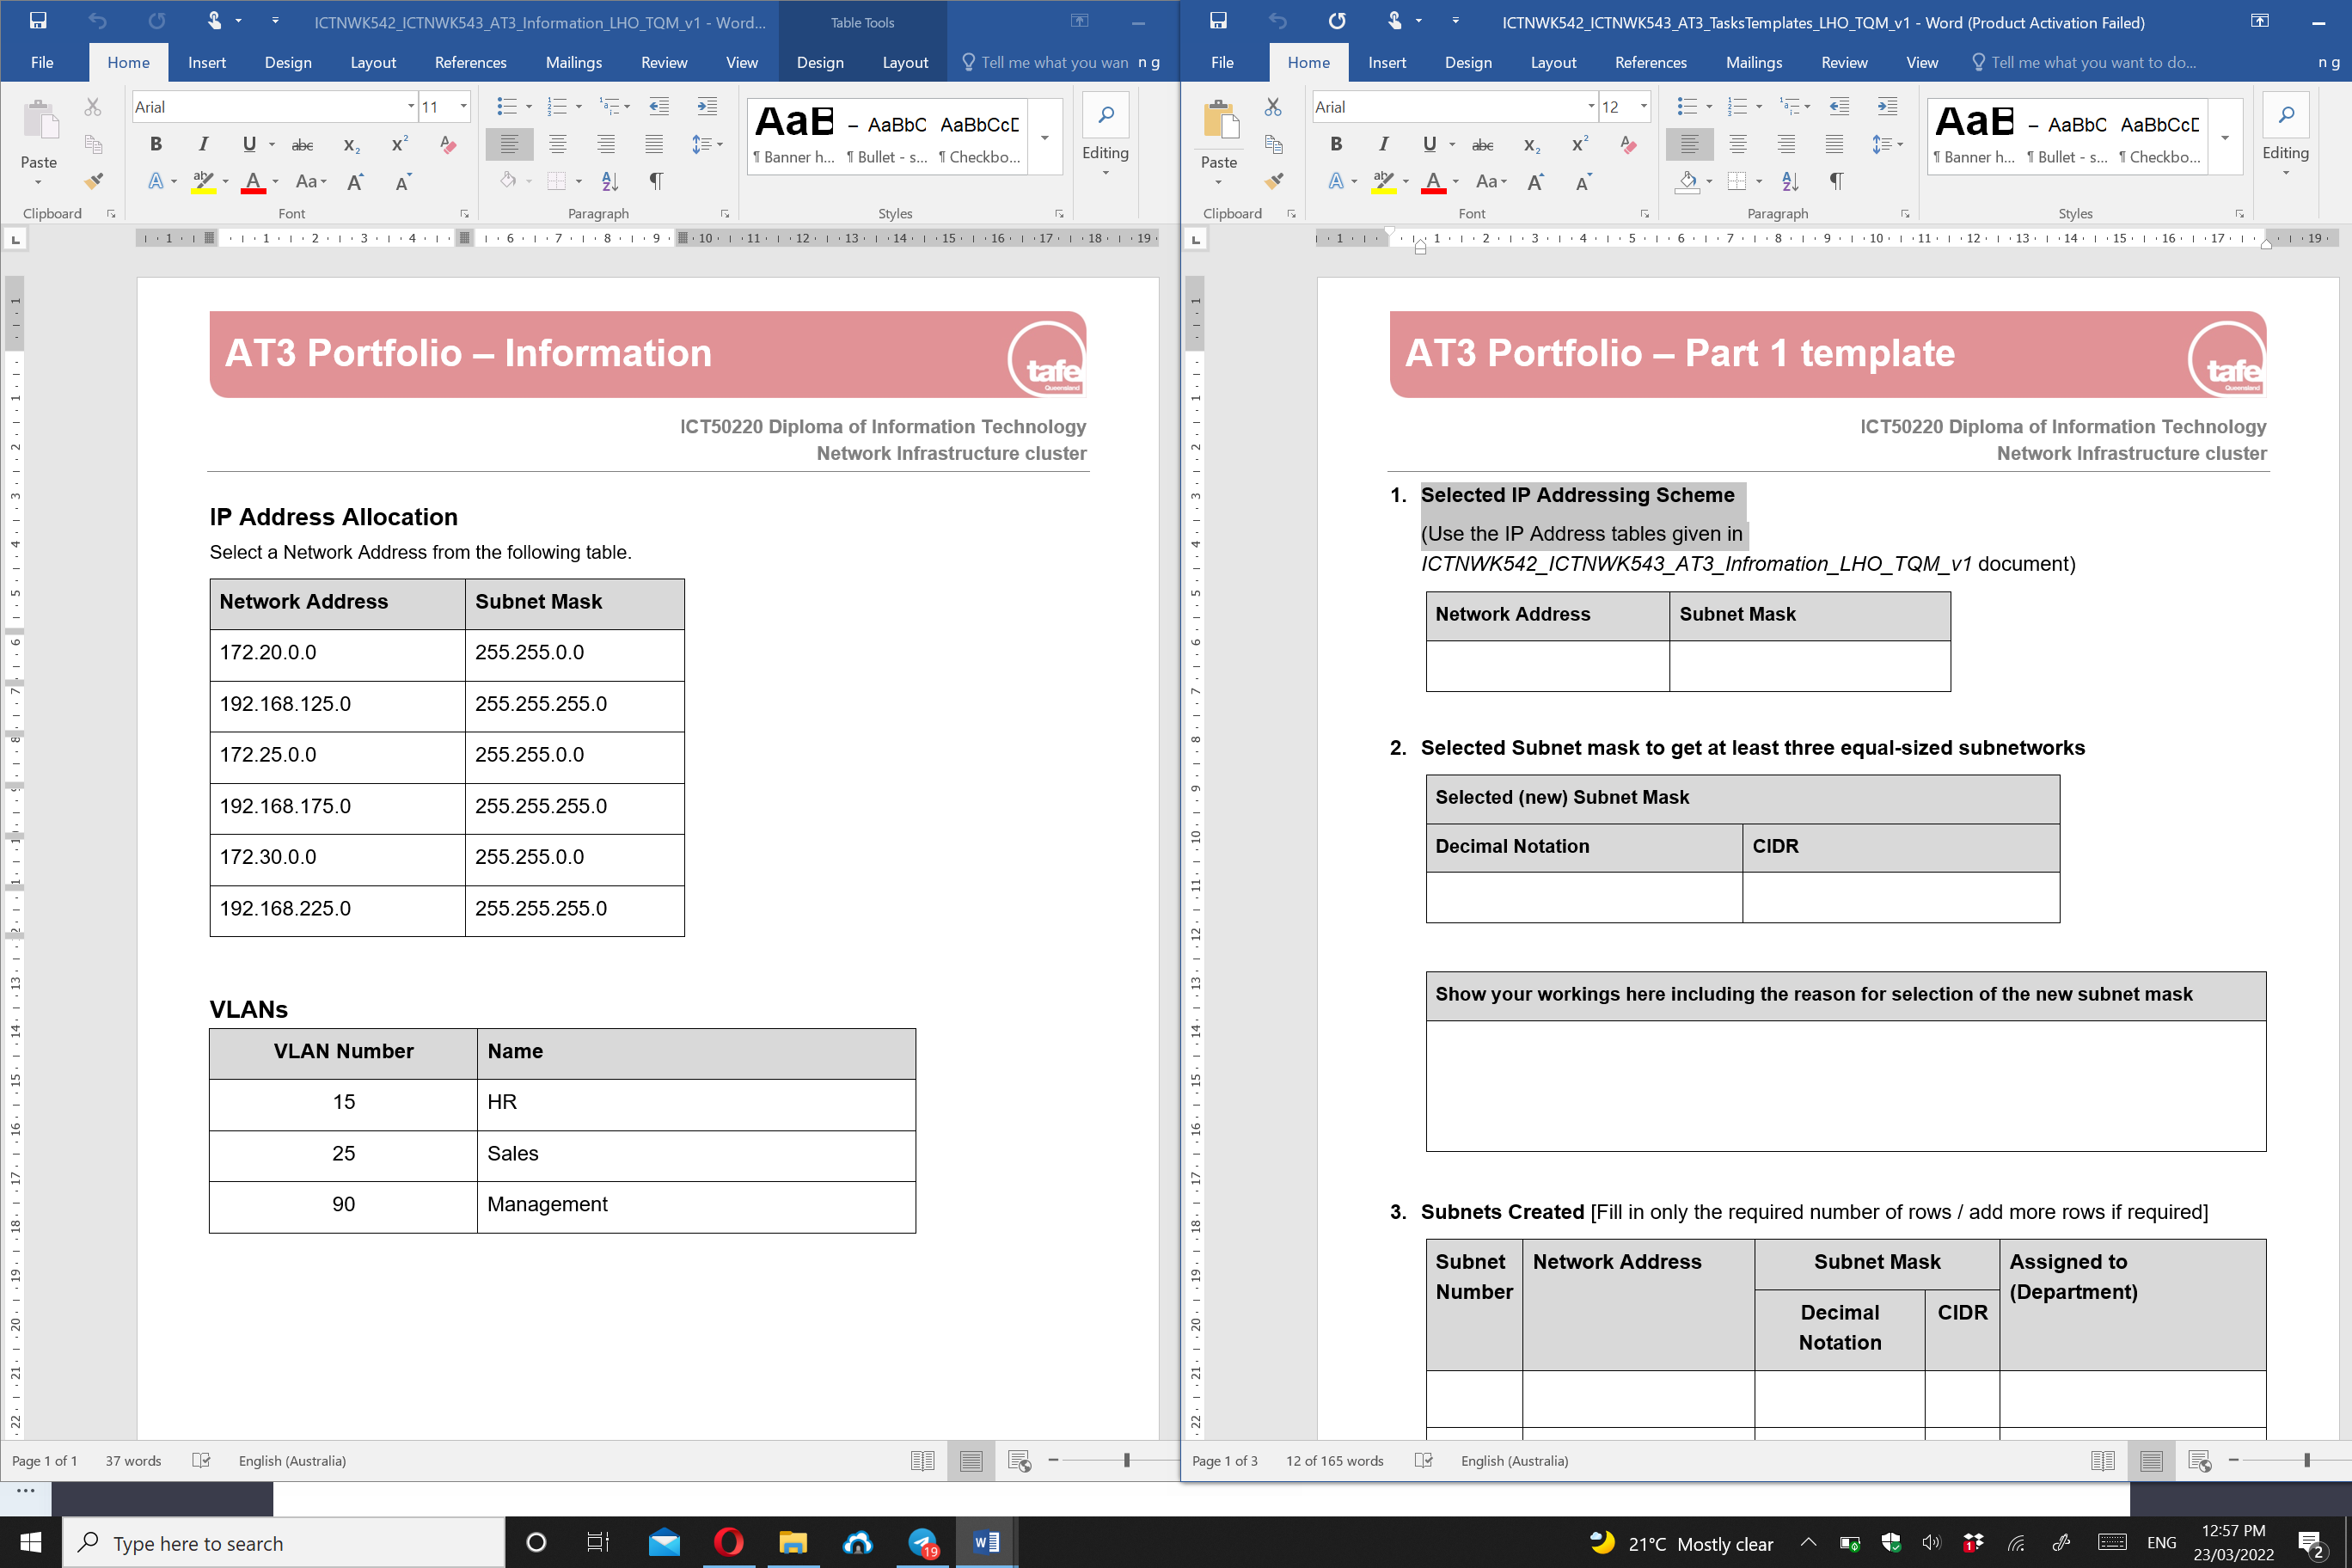Toggle Strikethrough in left window
The image size is (2352, 1568).
click(302, 145)
